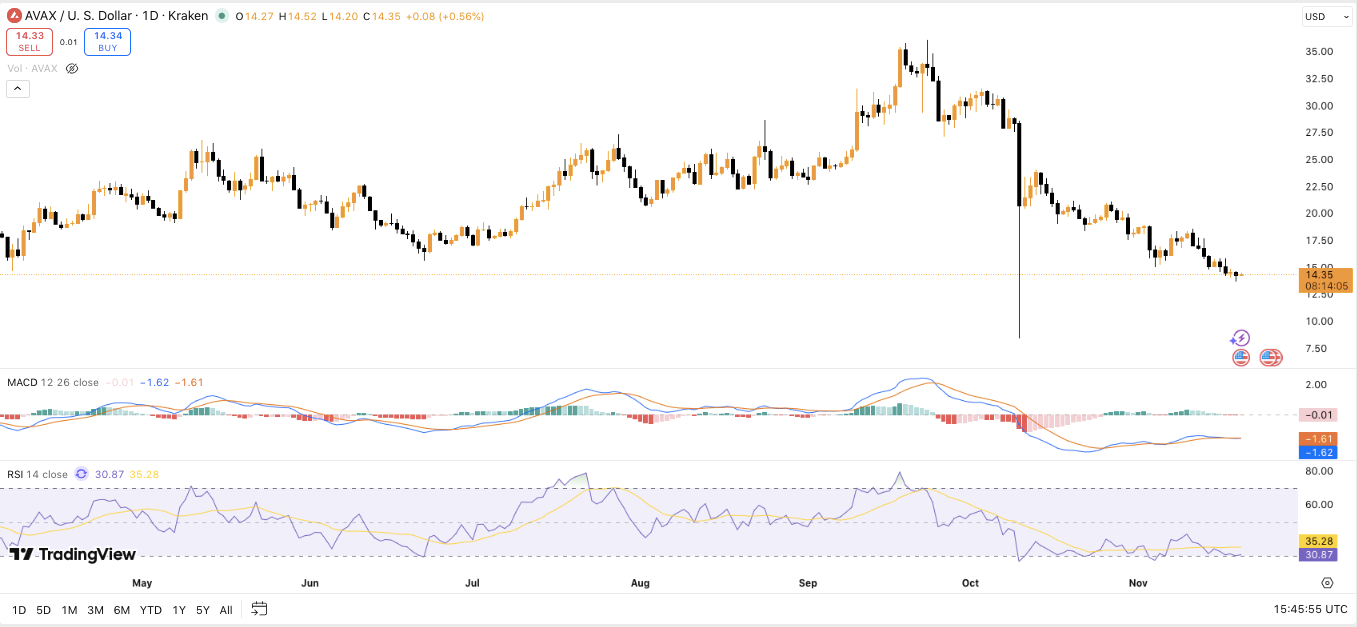1357x627 pixels.
Task: Select the YTD time range
Action: point(151,610)
